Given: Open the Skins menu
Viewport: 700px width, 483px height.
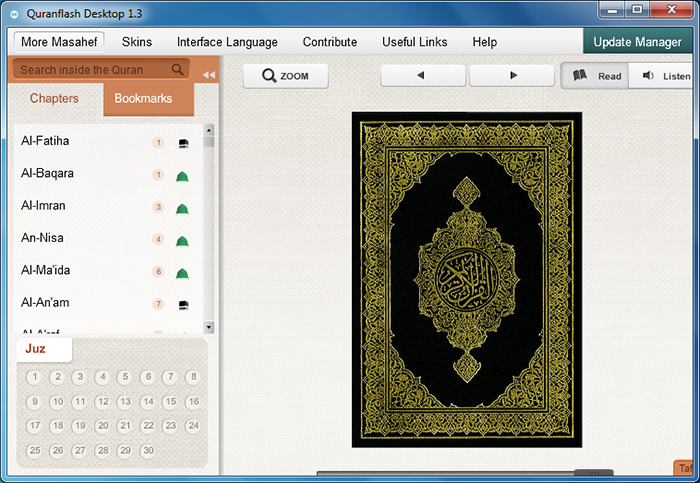Looking at the screenshot, I should [137, 42].
